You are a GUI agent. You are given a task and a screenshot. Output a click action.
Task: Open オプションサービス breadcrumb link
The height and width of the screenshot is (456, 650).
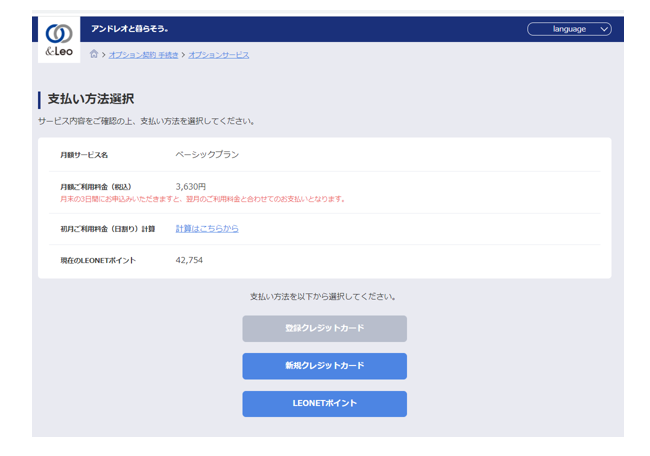tap(219, 55)
